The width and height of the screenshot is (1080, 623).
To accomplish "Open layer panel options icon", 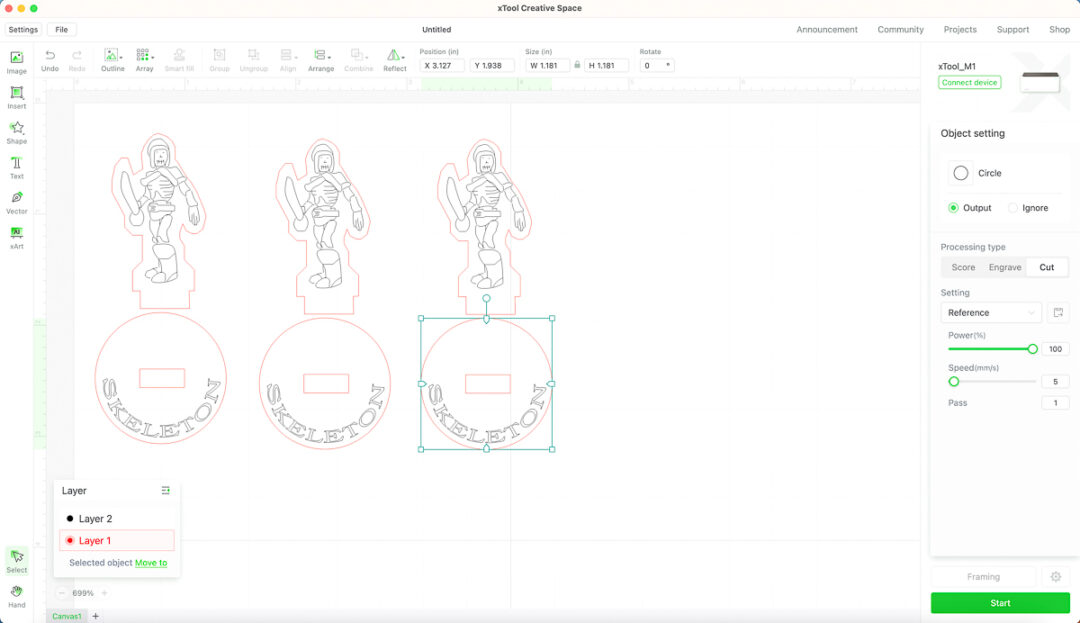I will pos(165,491).
